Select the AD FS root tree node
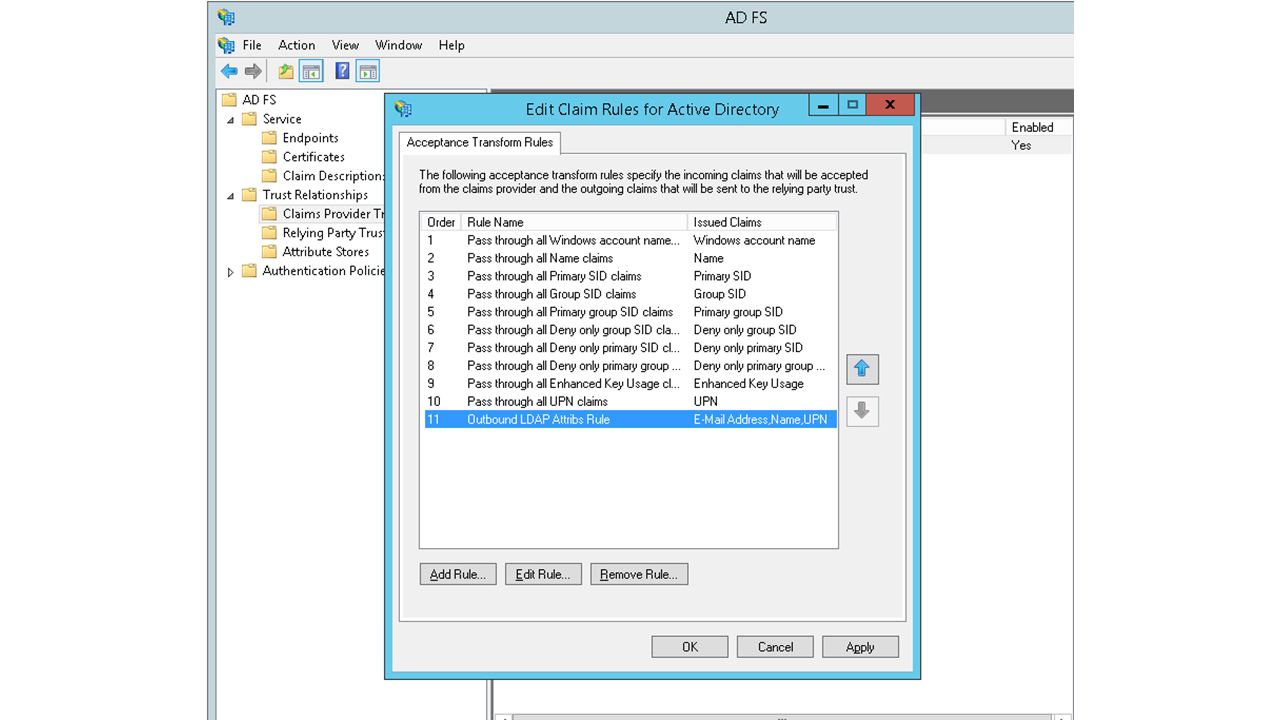This screenshot has height=720, width=1280. (259, 100)
